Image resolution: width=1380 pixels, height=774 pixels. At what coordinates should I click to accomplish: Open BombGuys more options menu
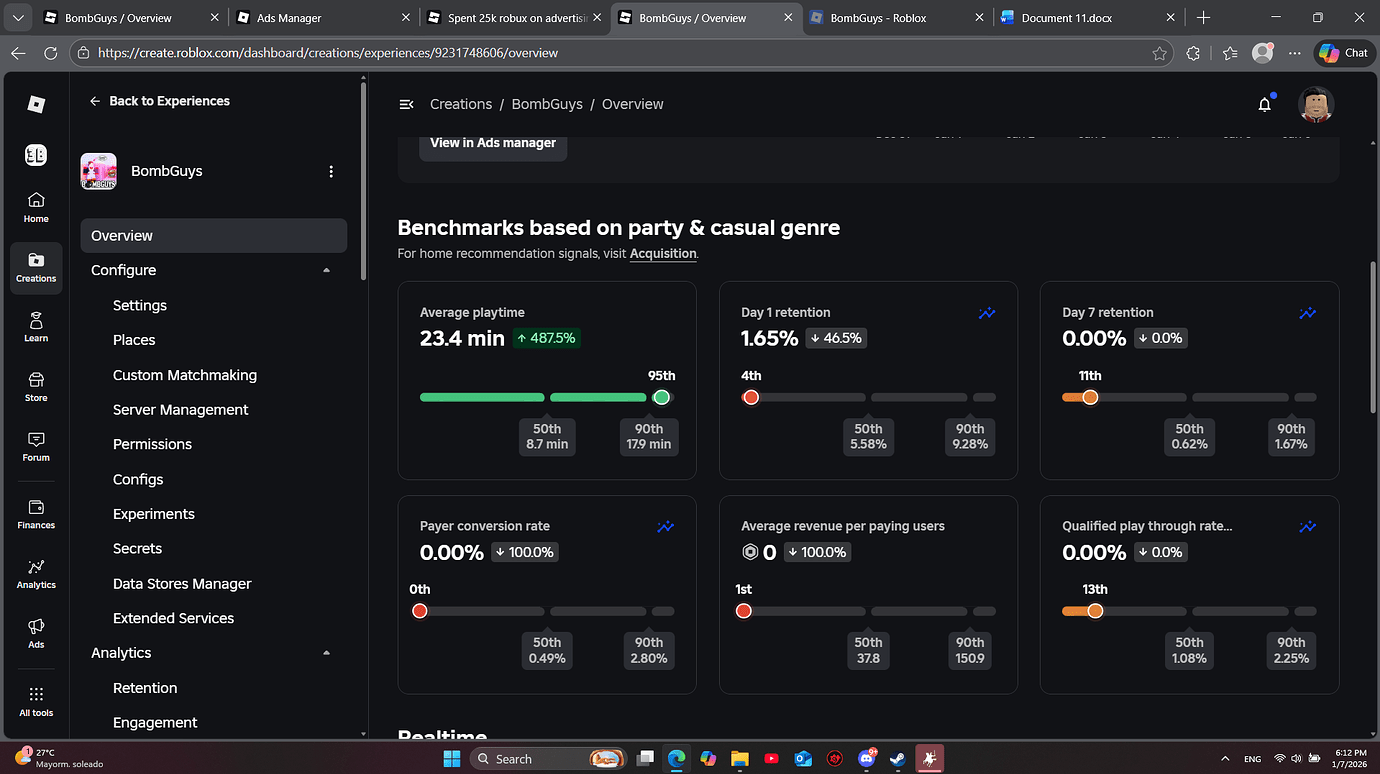331,171
